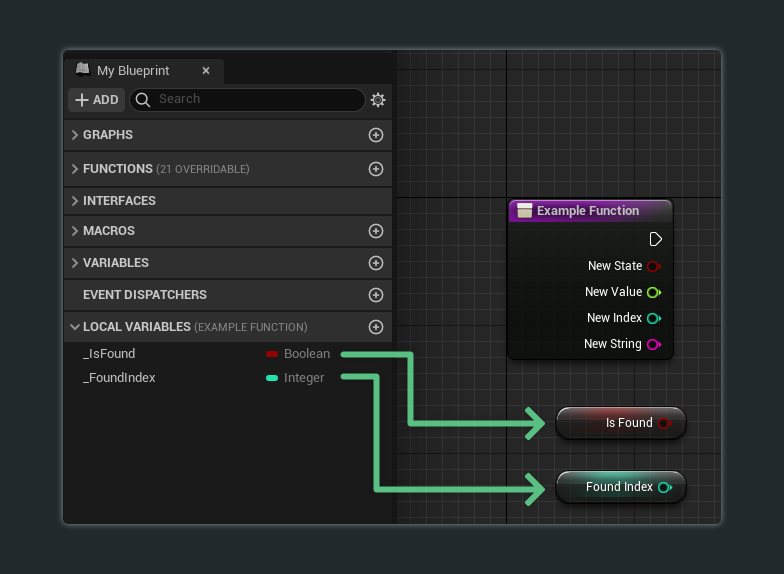Add a new variable via plus icon
The image size is (784, 574).
pyautogui.click(x=376, y=263)
